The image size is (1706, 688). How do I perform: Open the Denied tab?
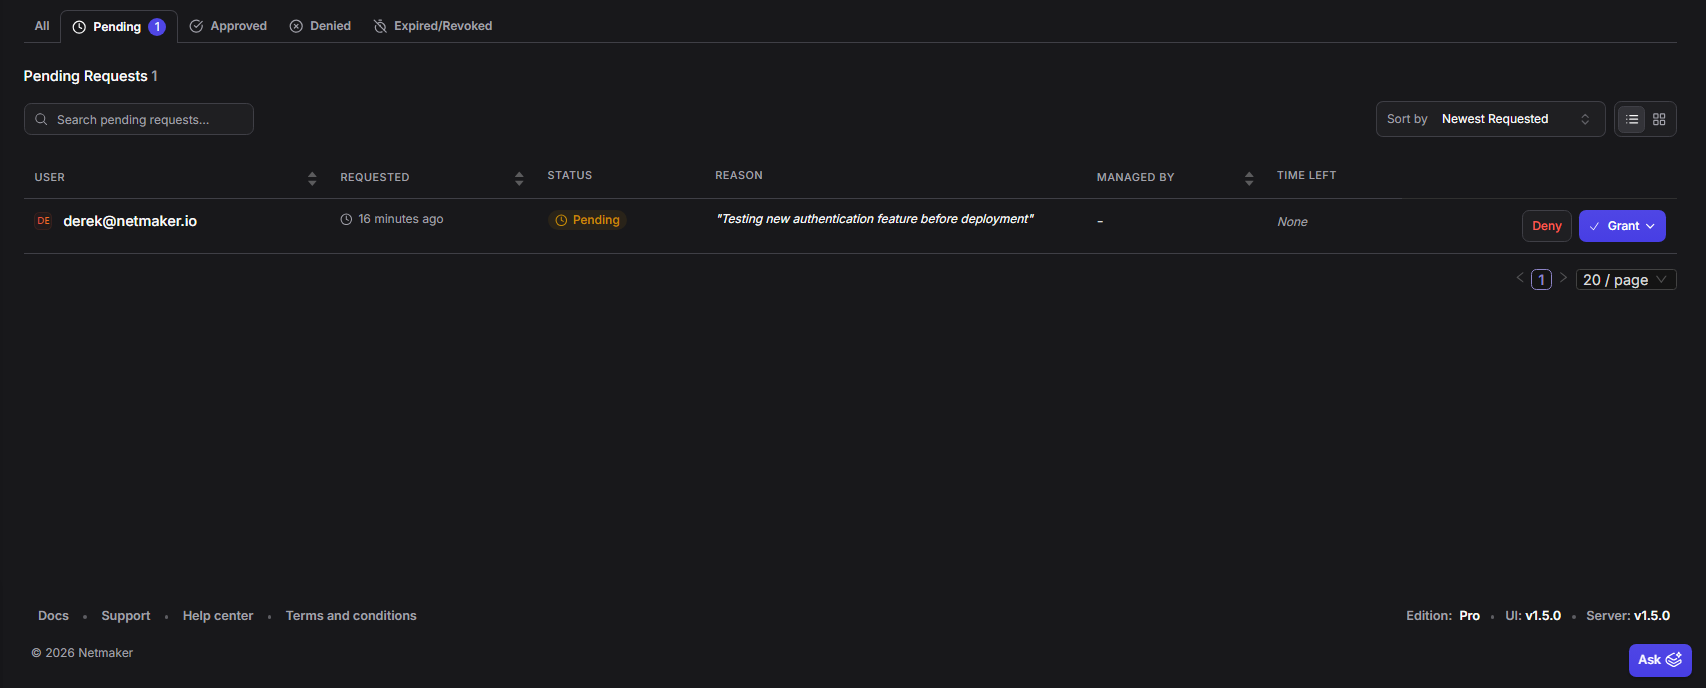pos(321,26)
